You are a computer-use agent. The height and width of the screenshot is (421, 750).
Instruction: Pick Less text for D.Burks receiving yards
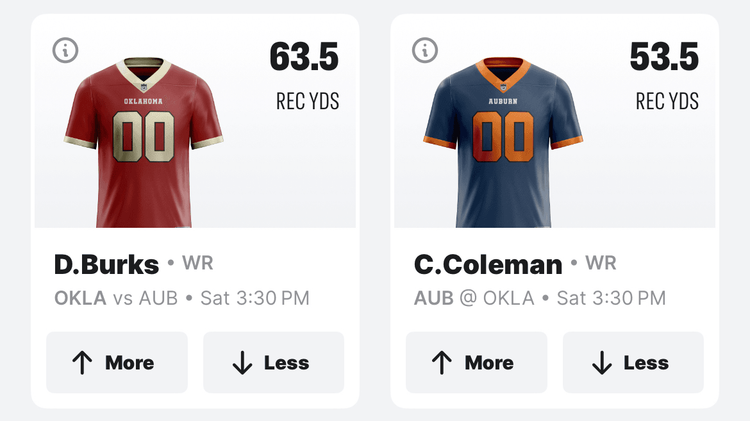tap(286, 363)
